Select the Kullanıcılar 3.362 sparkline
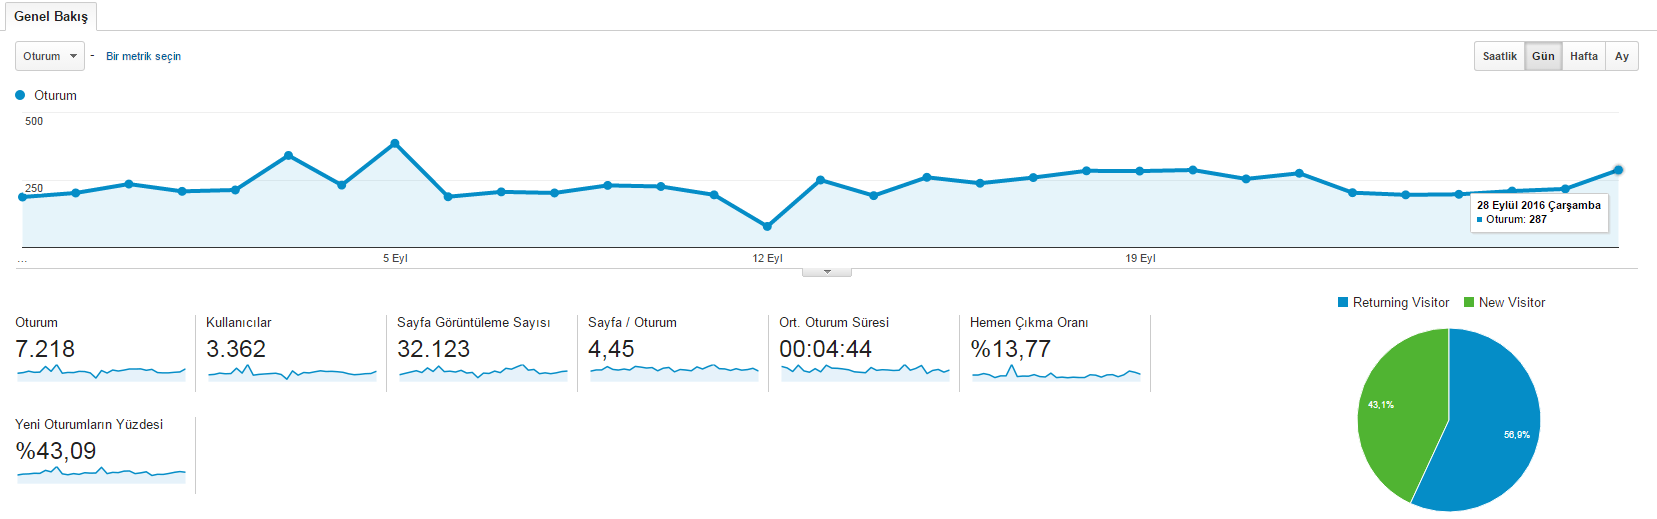This screenshot has height=519, width=1657. (x=292, y=372)
